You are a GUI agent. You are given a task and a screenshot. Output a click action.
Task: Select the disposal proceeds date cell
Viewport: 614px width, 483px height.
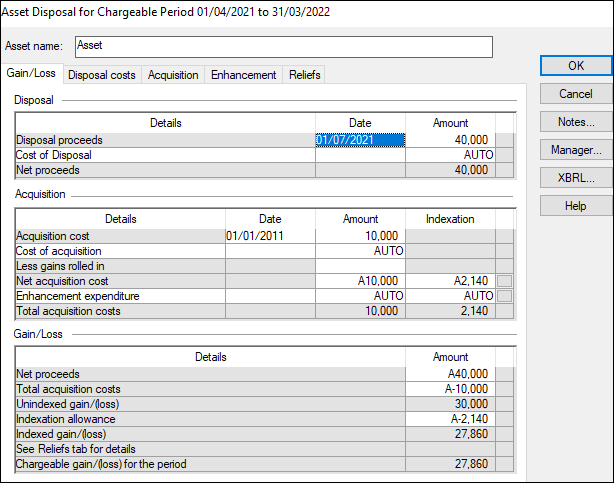coord(360,140)
